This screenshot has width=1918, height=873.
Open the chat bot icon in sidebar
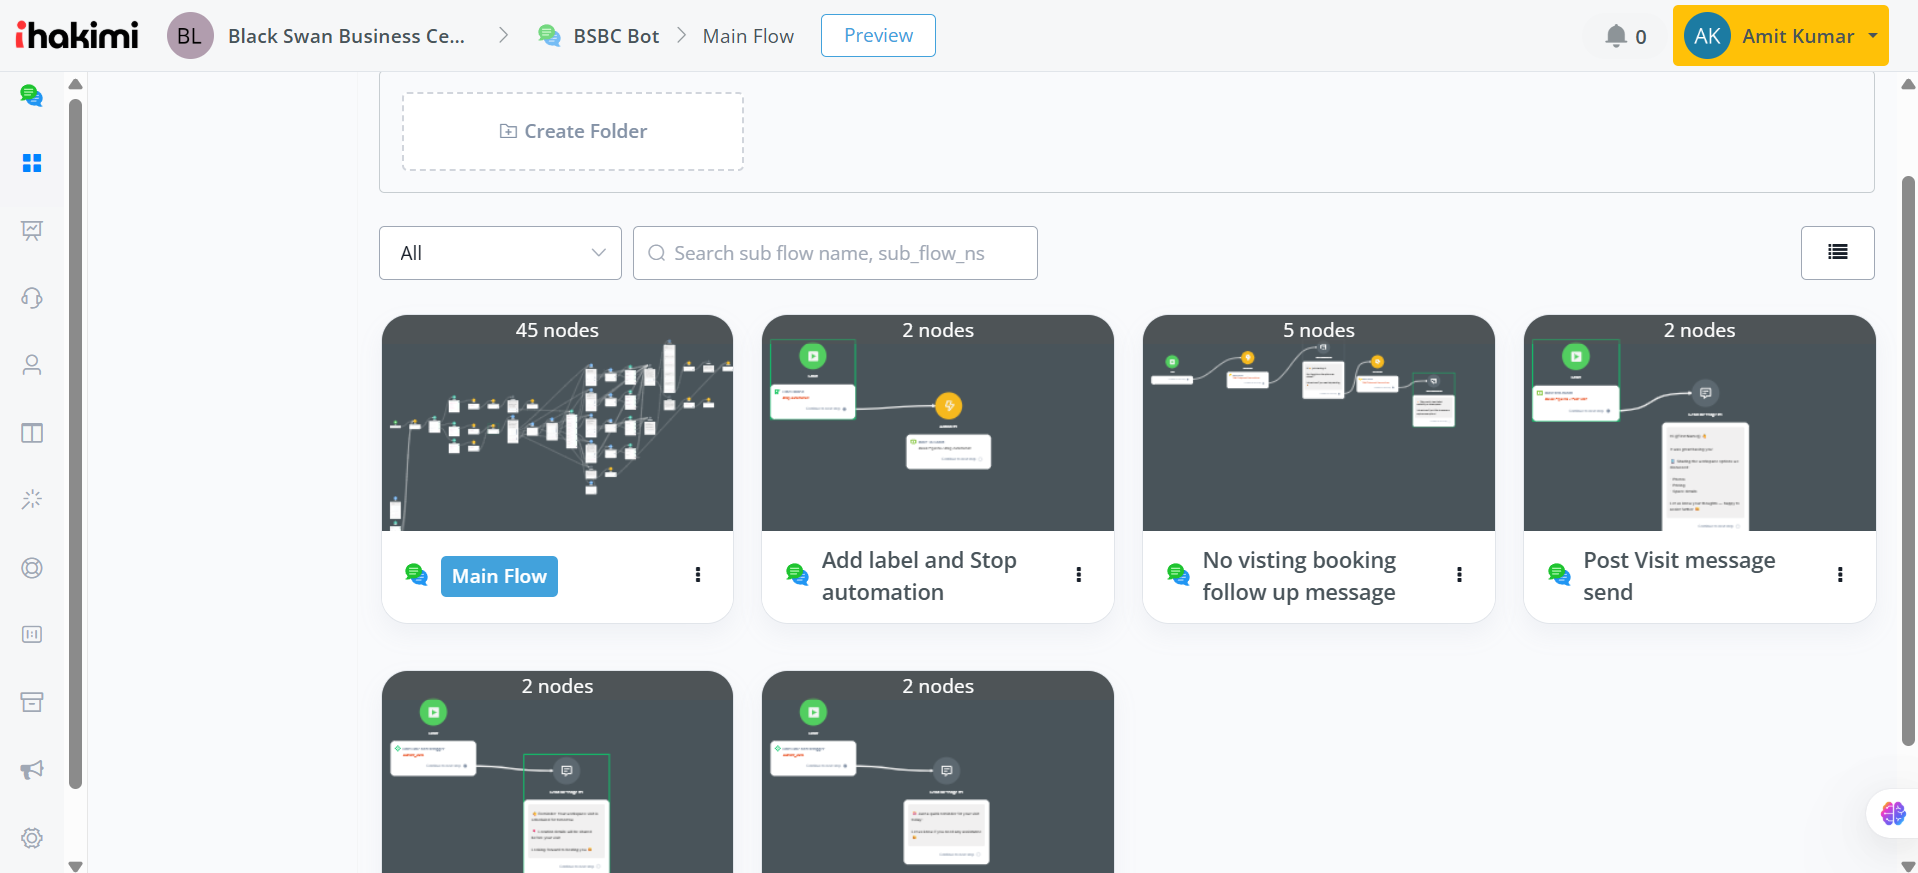tap(32, 96)
